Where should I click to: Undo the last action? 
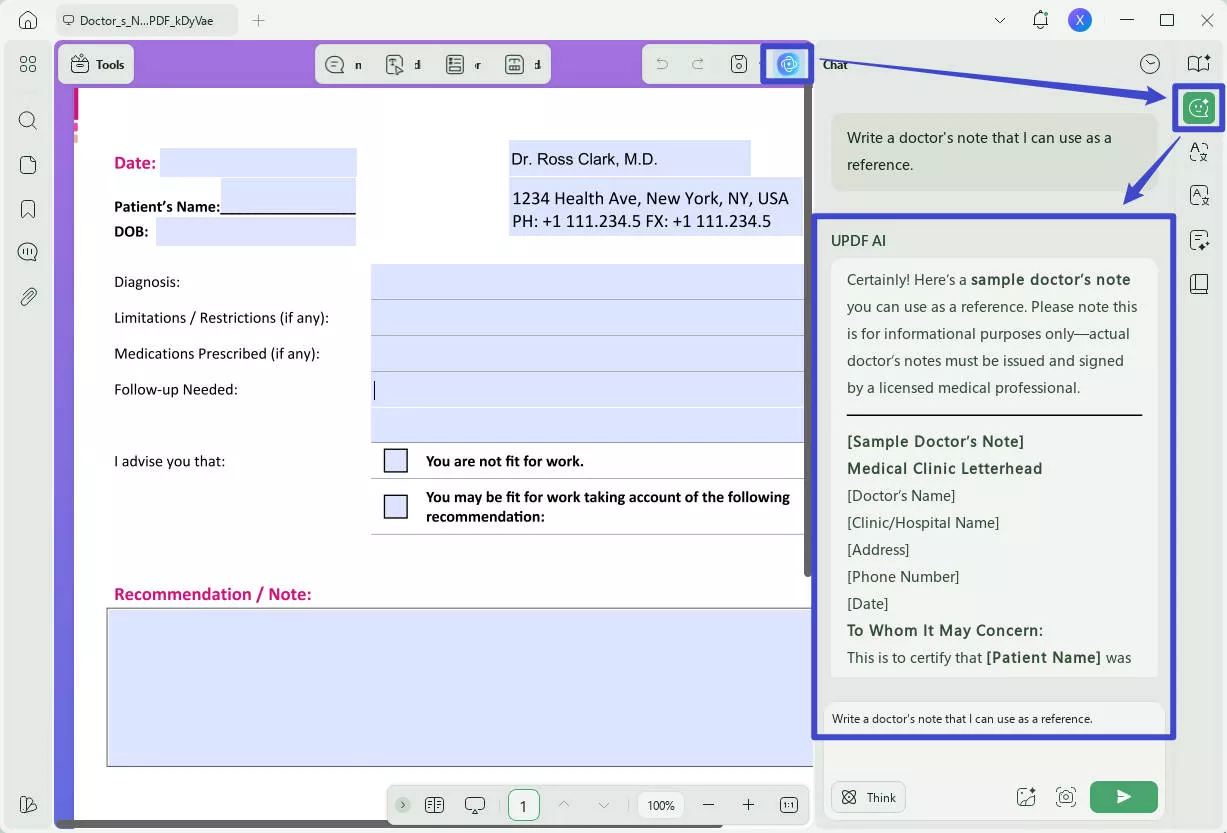(662, 65)
